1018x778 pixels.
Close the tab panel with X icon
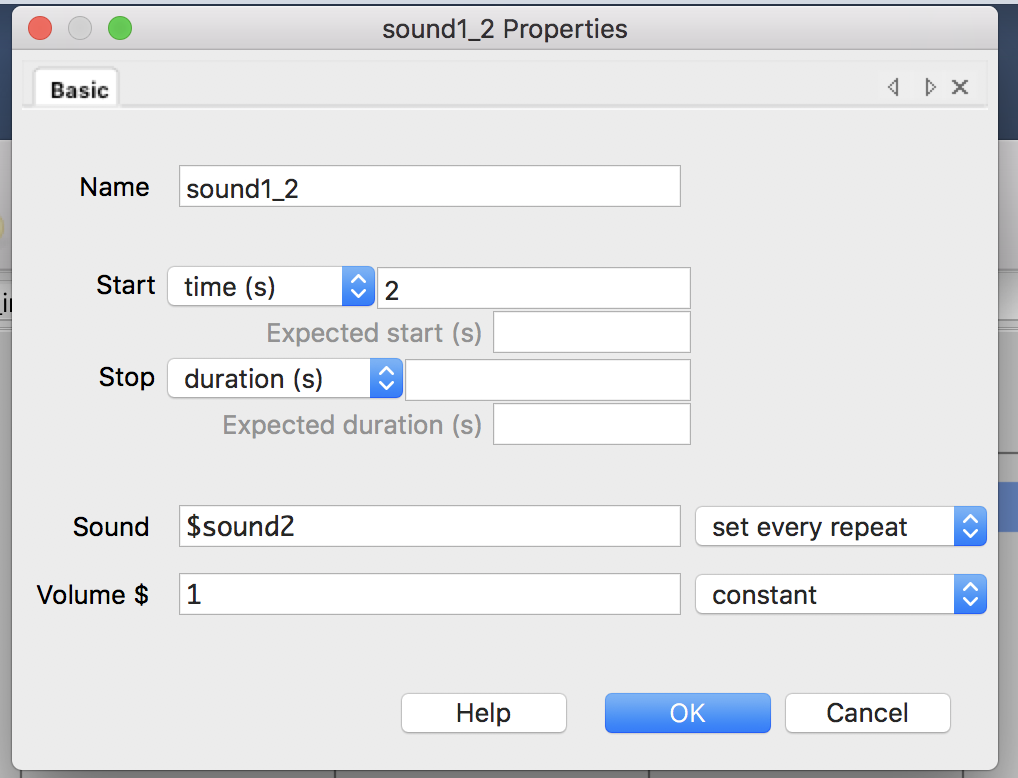click(960, 88)
